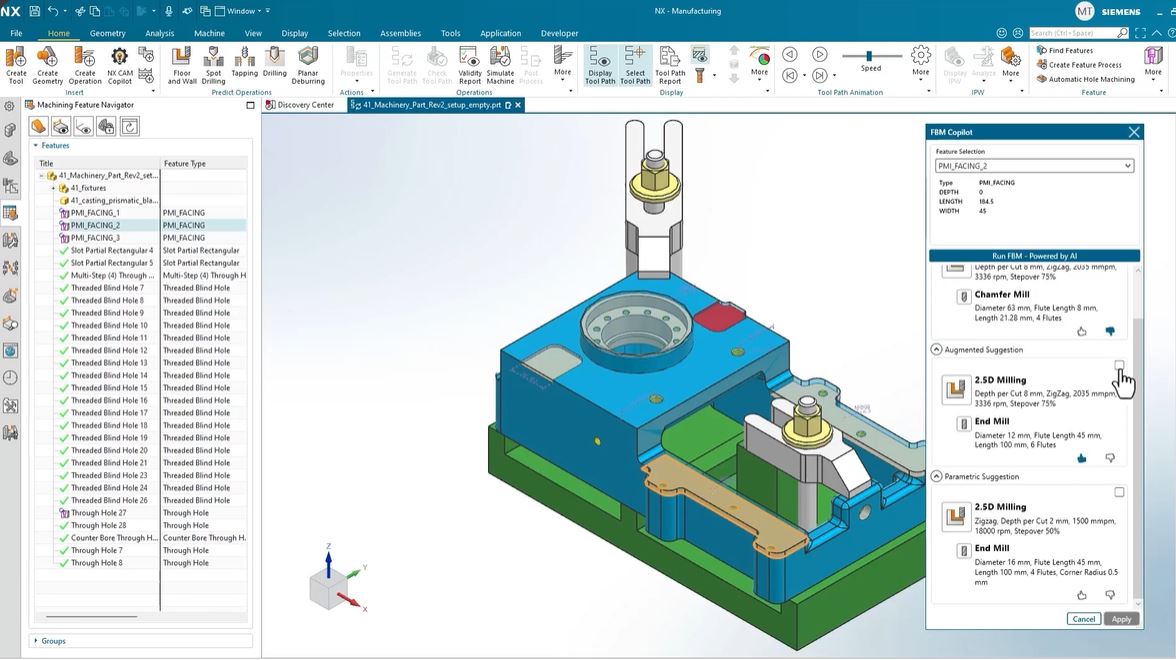Click Find Features in ribbon
The height and width of the screenshot is (660, 1176).
click(x=1070, y=50)
